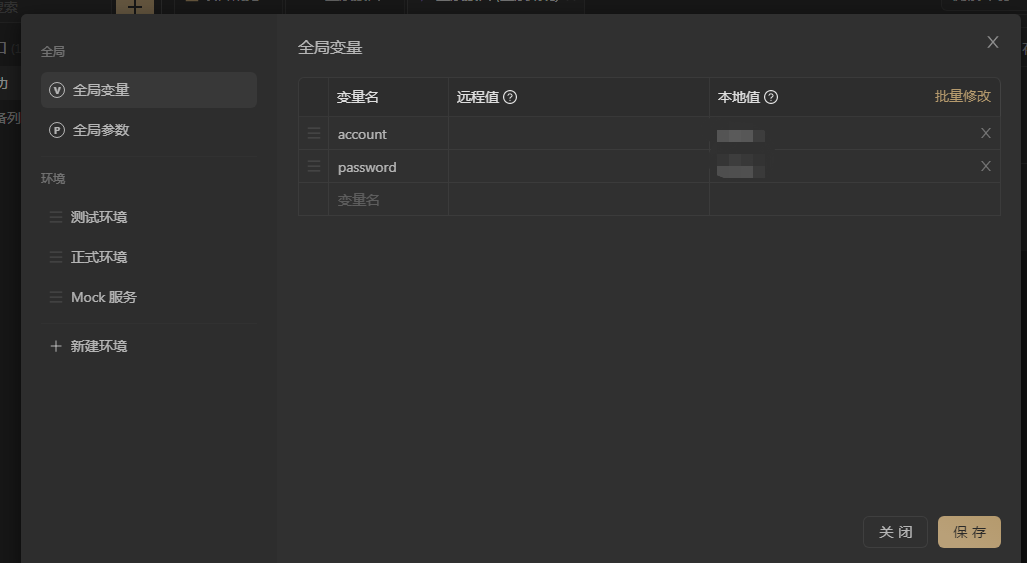Click the 本地值 column header text
The height and width of the screenshot is (563, 1027).
(739, 97)
